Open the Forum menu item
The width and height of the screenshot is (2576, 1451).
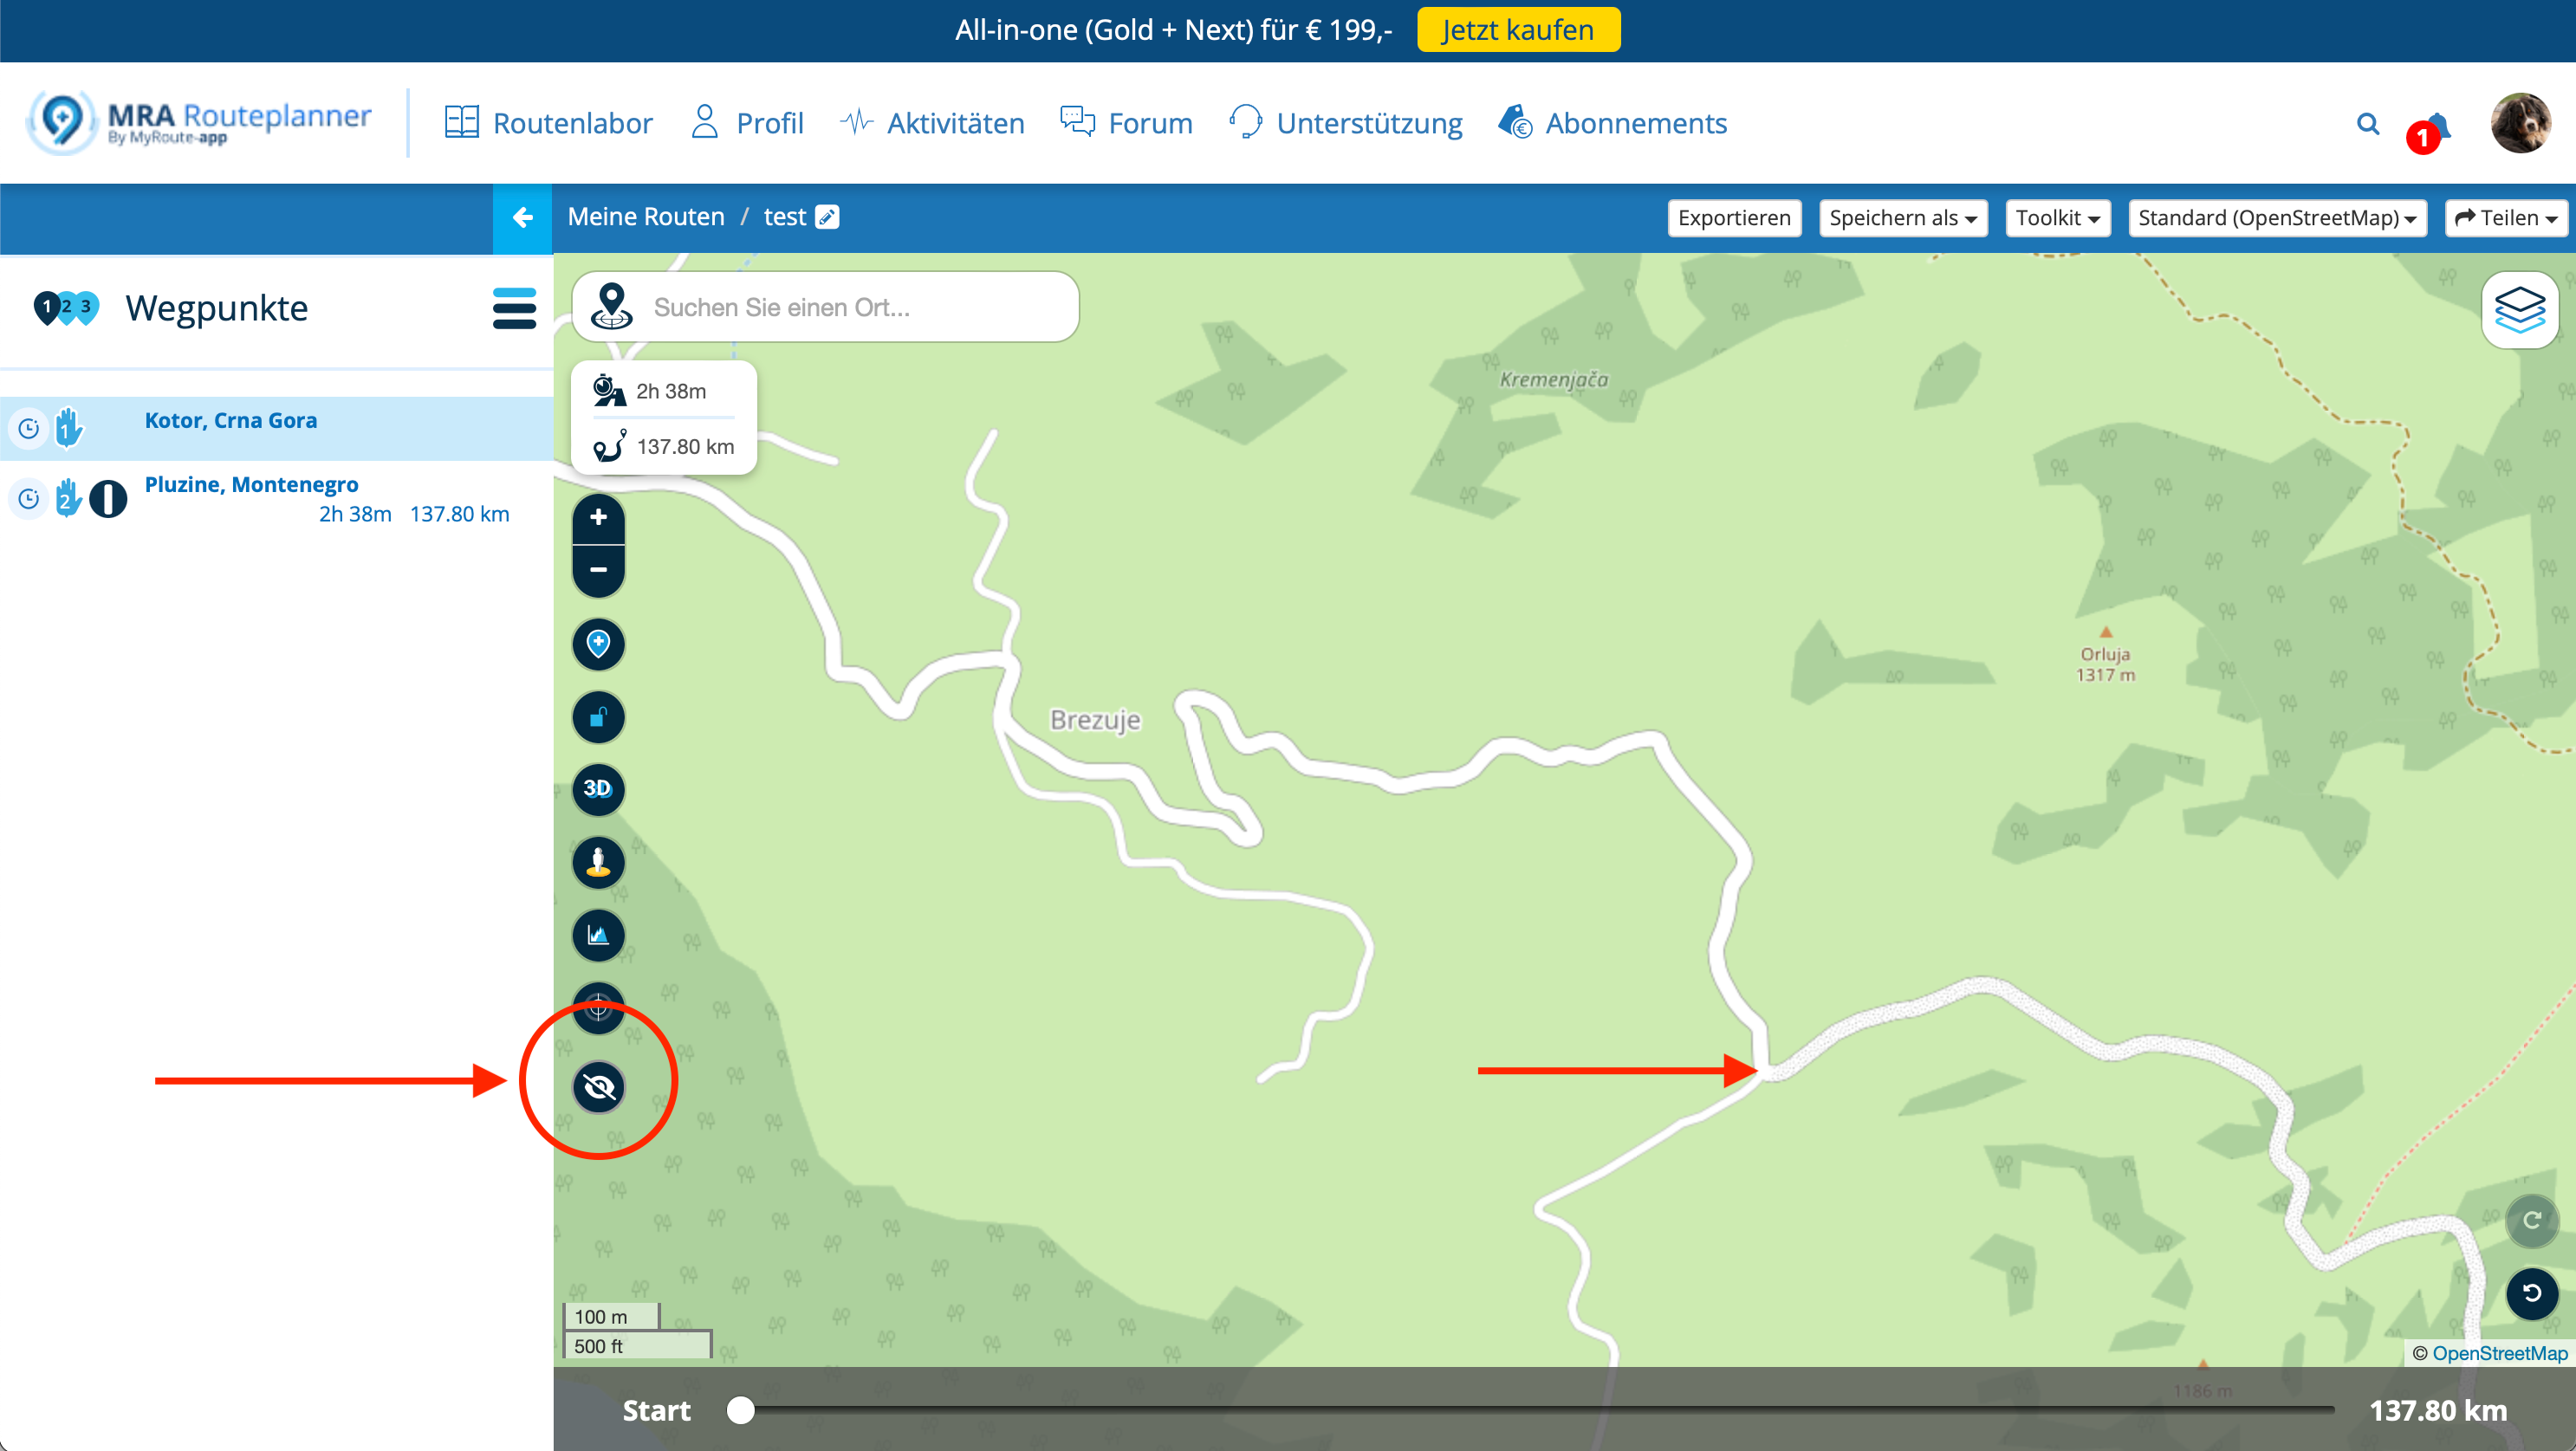click(1127, 123)
